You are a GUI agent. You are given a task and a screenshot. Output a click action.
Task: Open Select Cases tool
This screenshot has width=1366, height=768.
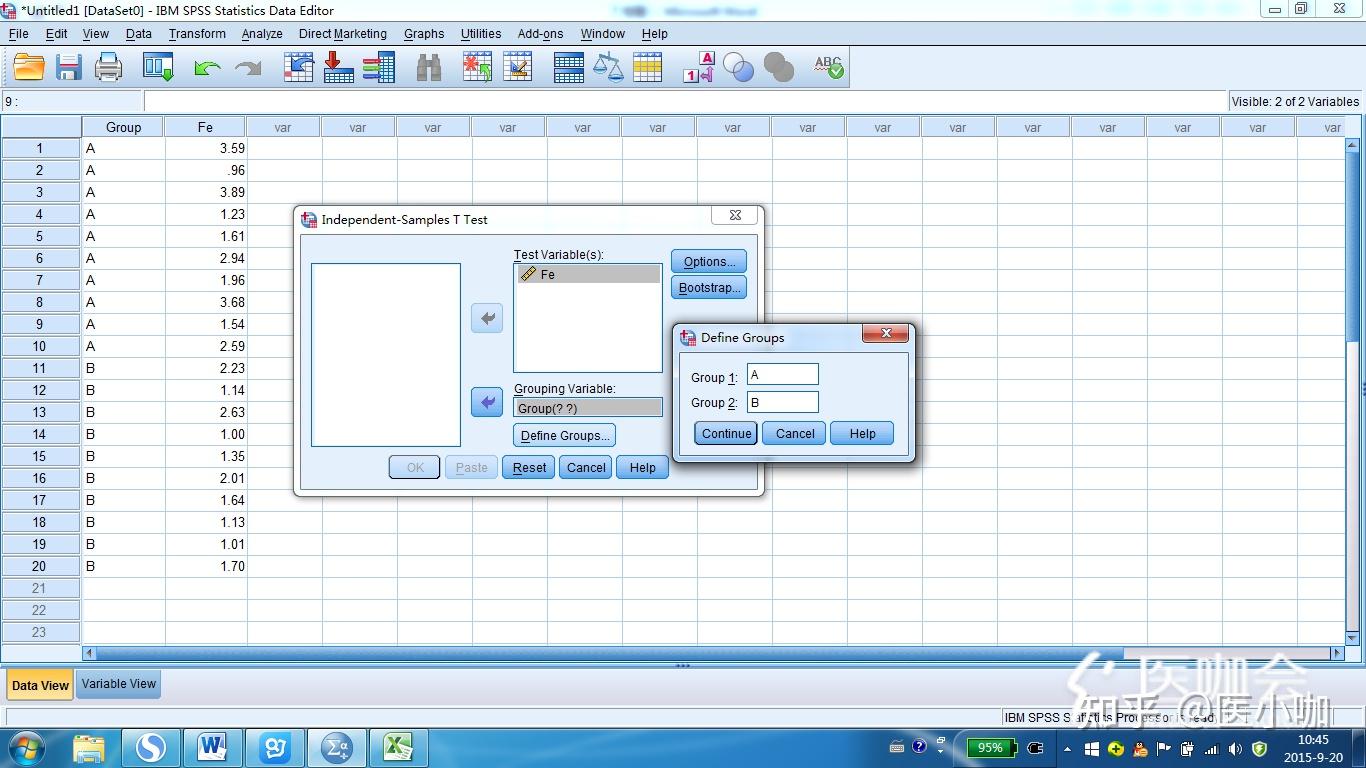[648, 67]
